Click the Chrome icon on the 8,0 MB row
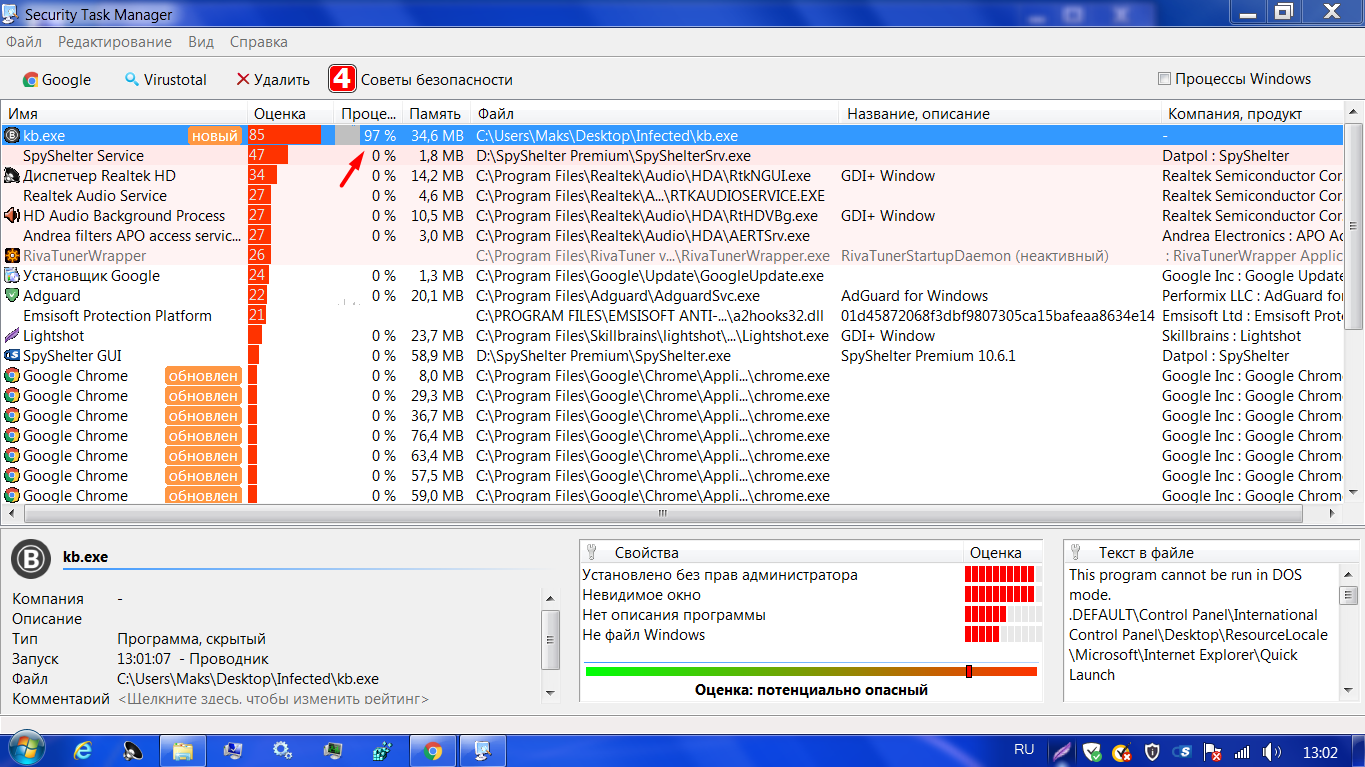The width and height of the screenshot is (1365, 767). coord(12,376)
